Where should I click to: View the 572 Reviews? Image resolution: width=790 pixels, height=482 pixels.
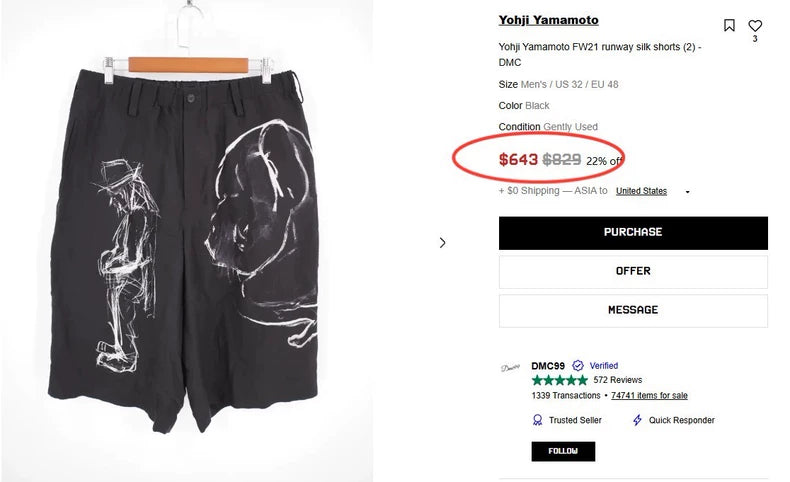(617, 380)
